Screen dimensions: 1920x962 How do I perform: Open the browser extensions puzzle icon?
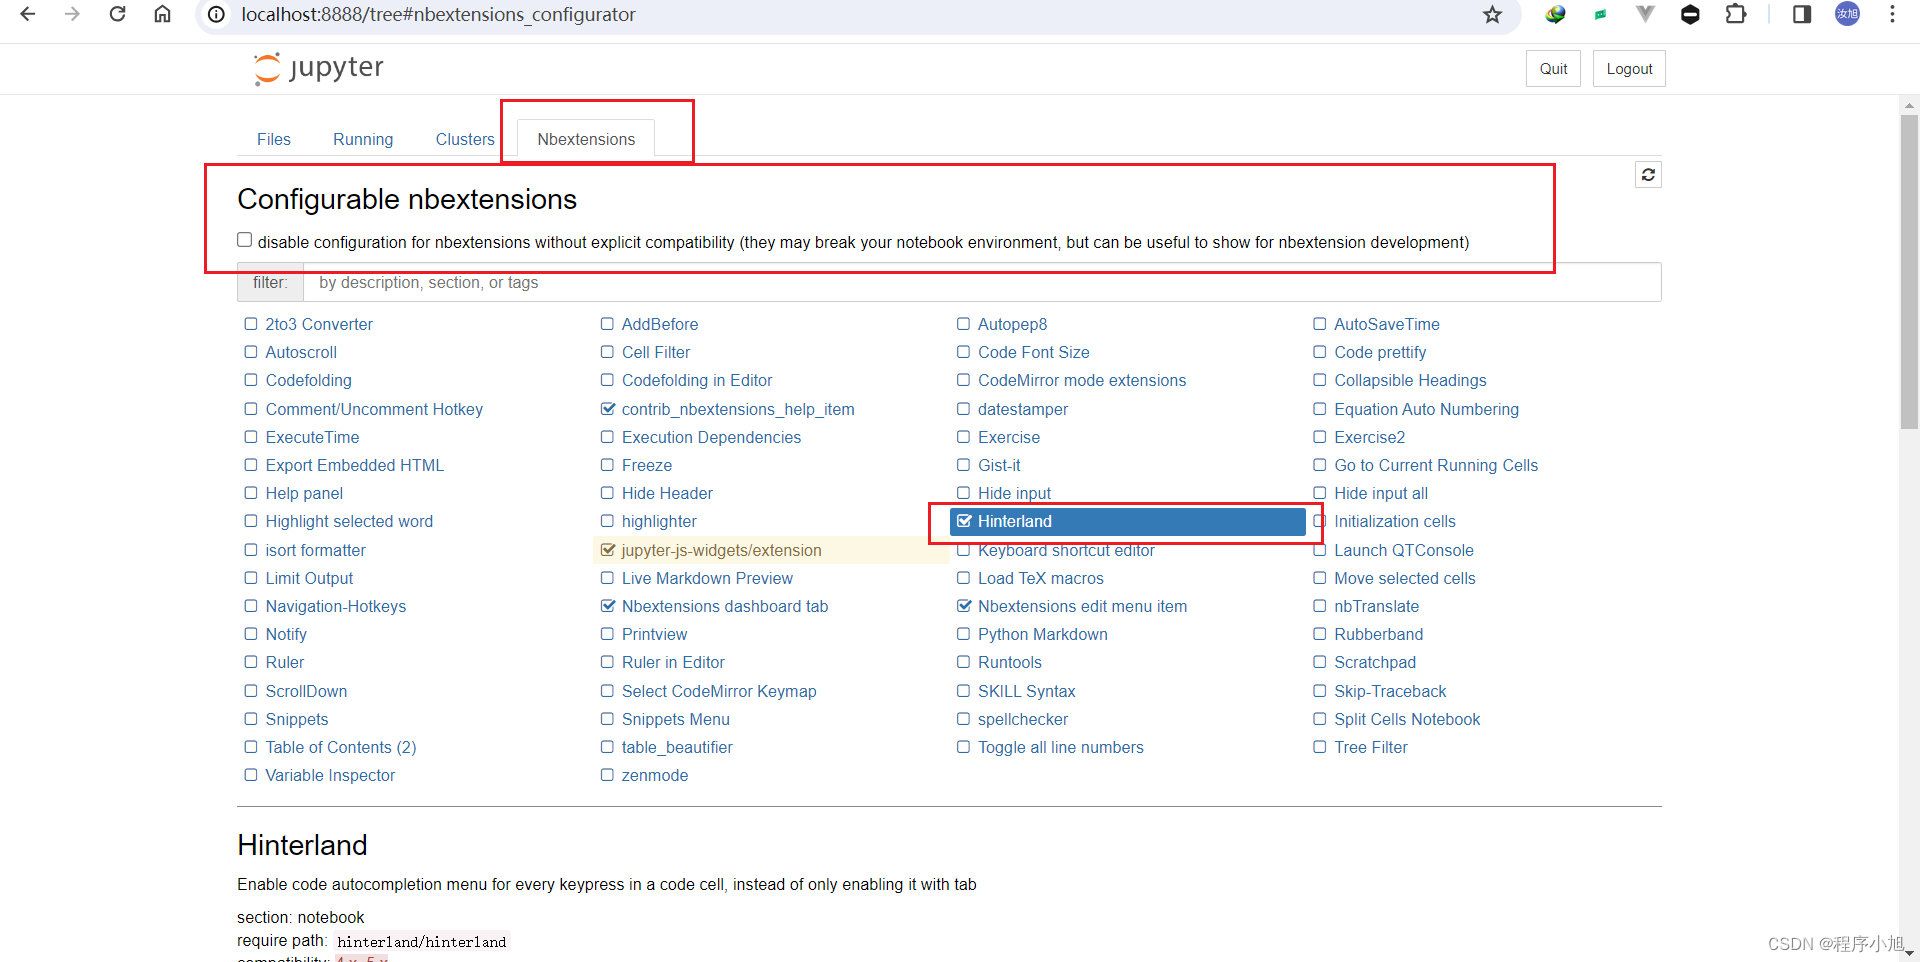tap(1736, 14)
